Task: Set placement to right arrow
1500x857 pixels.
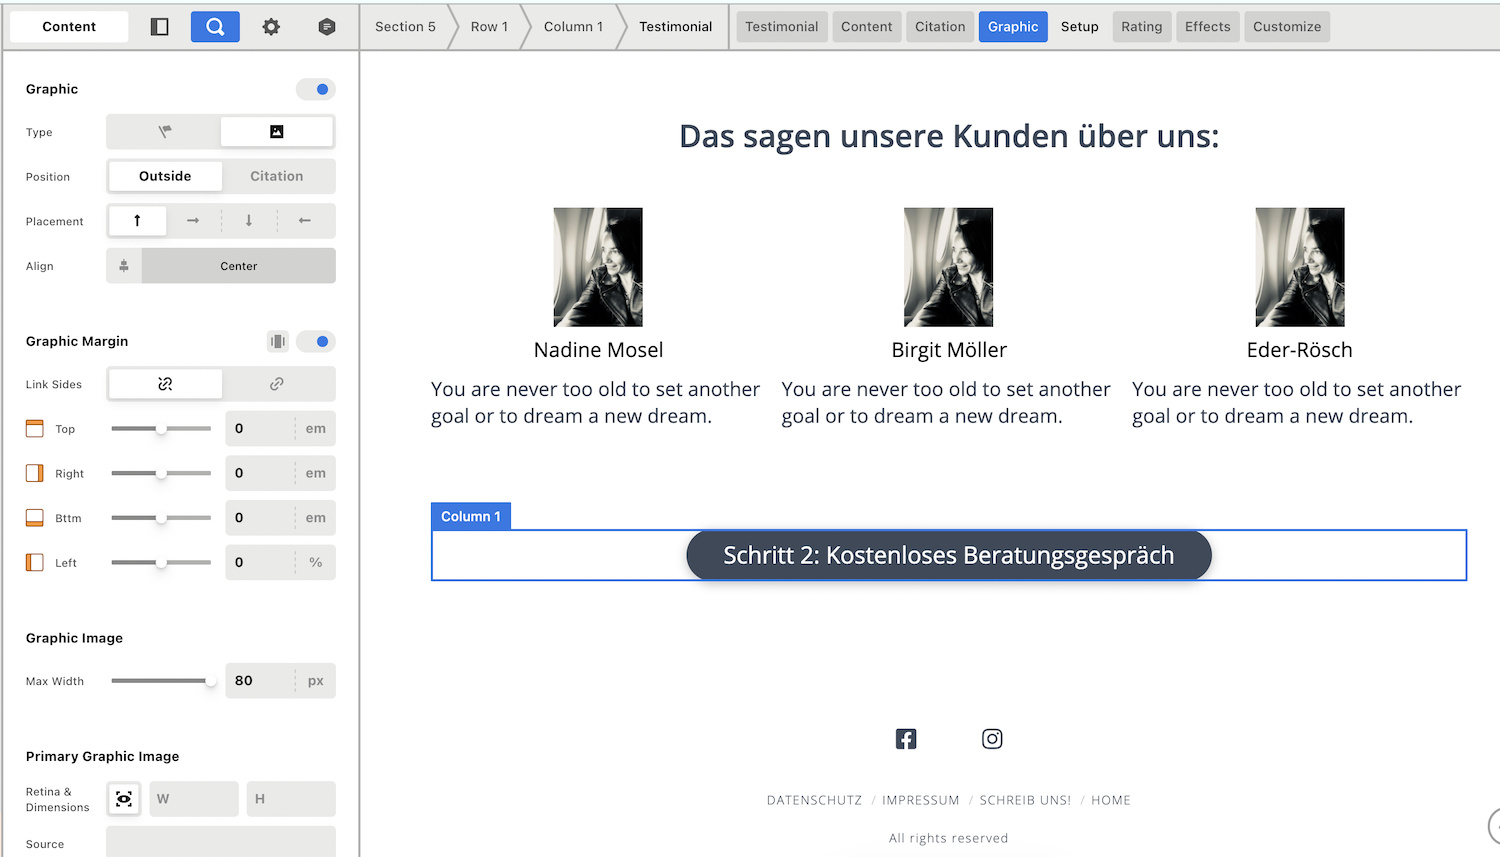Action: pyautogui.click(x=193, y=221)
